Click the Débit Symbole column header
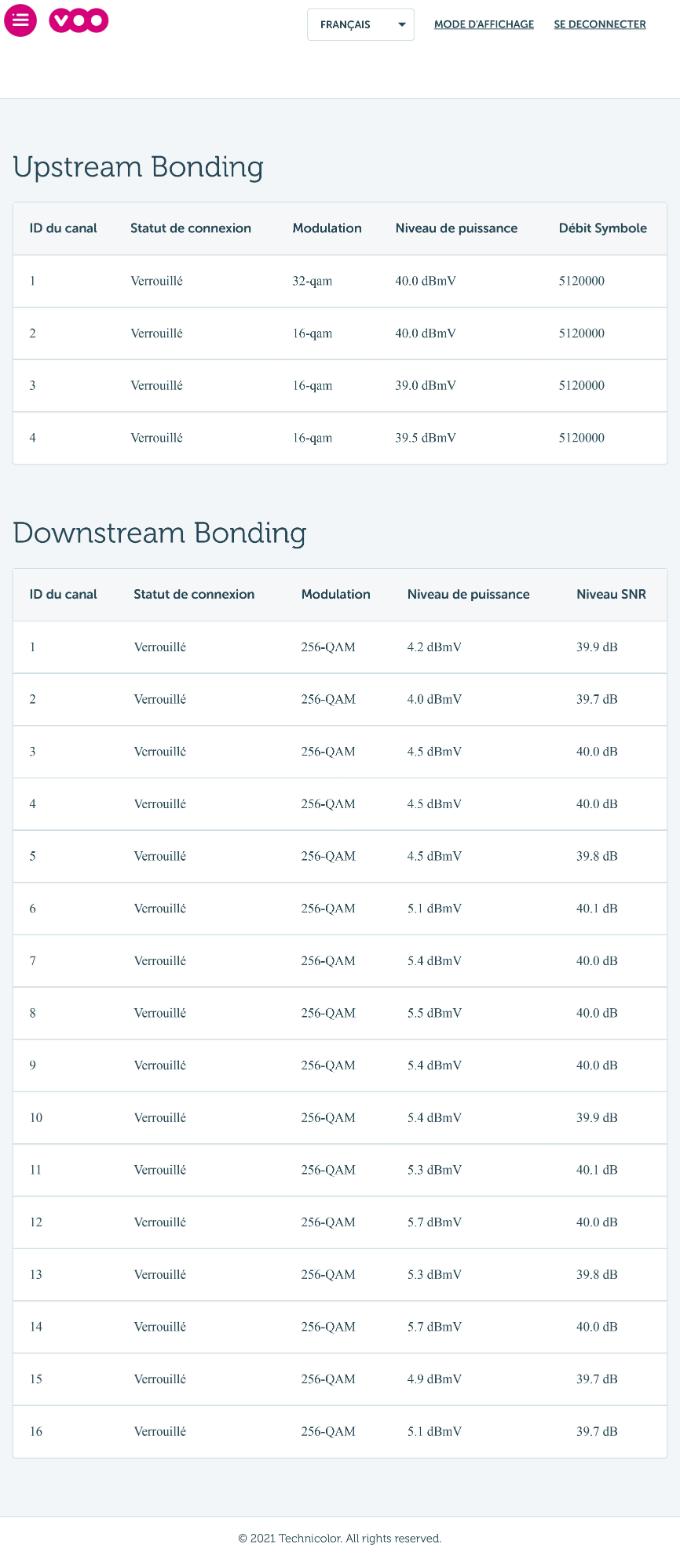 [602, 228]
